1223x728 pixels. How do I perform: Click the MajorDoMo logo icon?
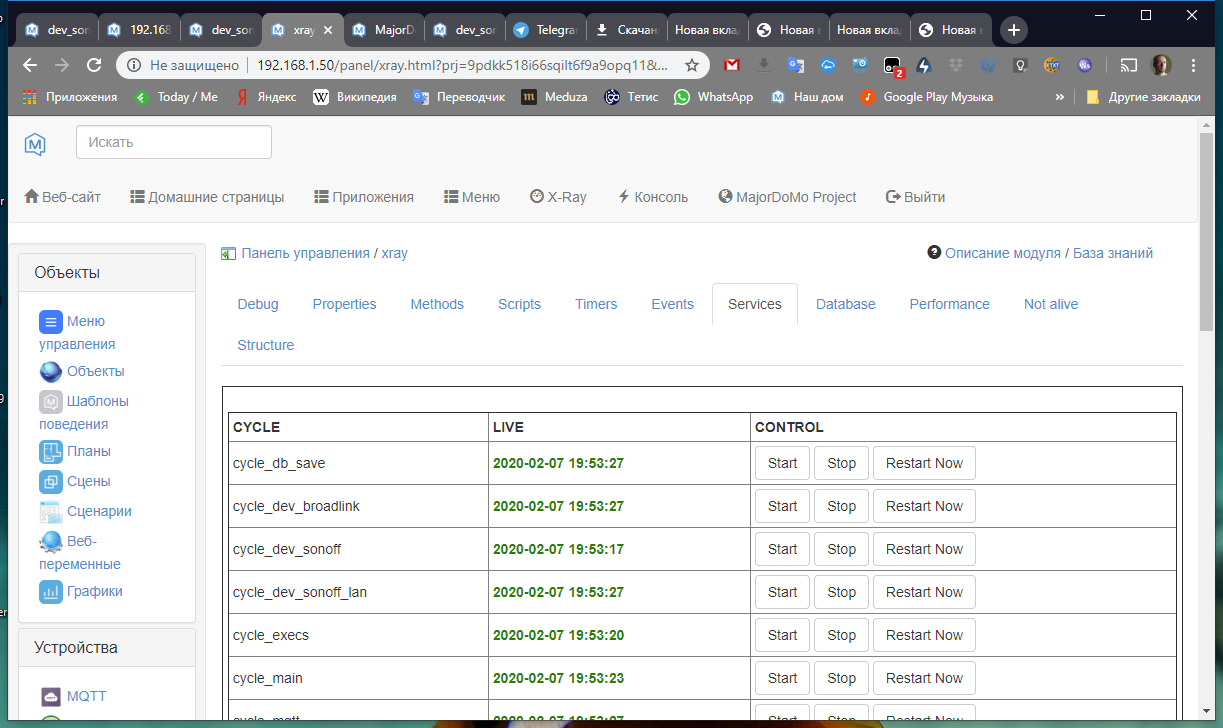point(35,143)
